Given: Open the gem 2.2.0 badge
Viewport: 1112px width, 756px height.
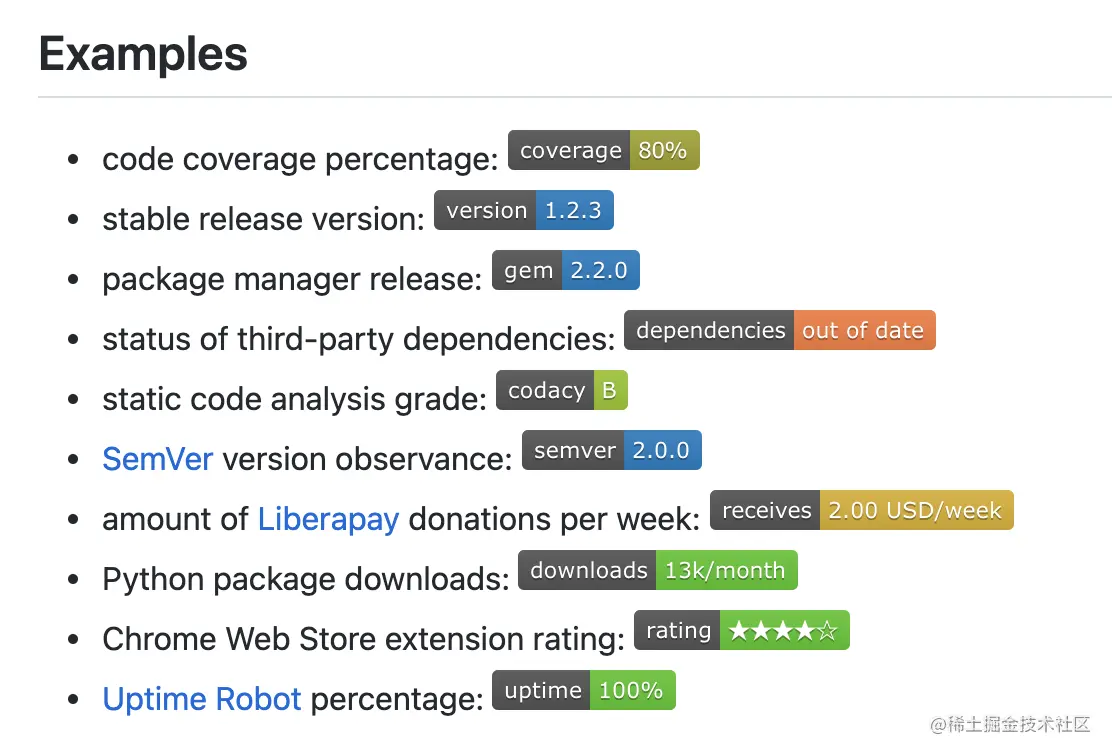Looking at the screenshot, I should (565, 271).
